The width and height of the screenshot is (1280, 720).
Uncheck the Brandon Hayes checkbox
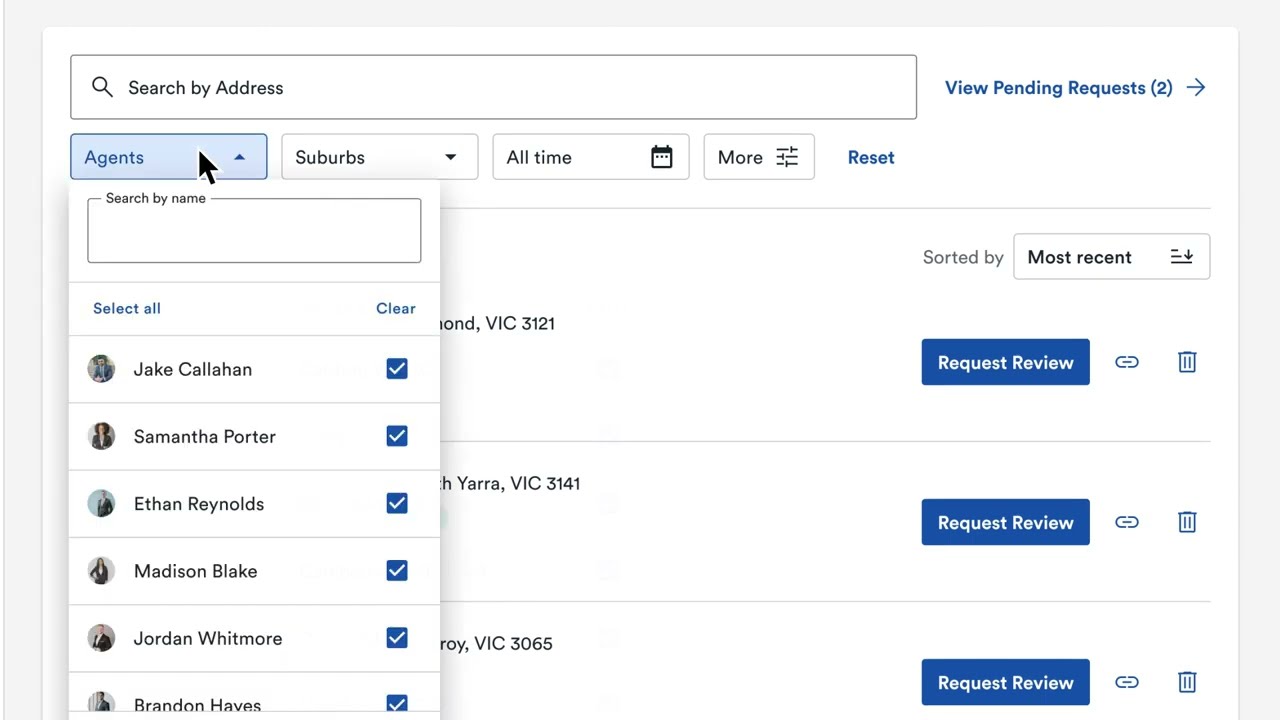tap(397, 704)
